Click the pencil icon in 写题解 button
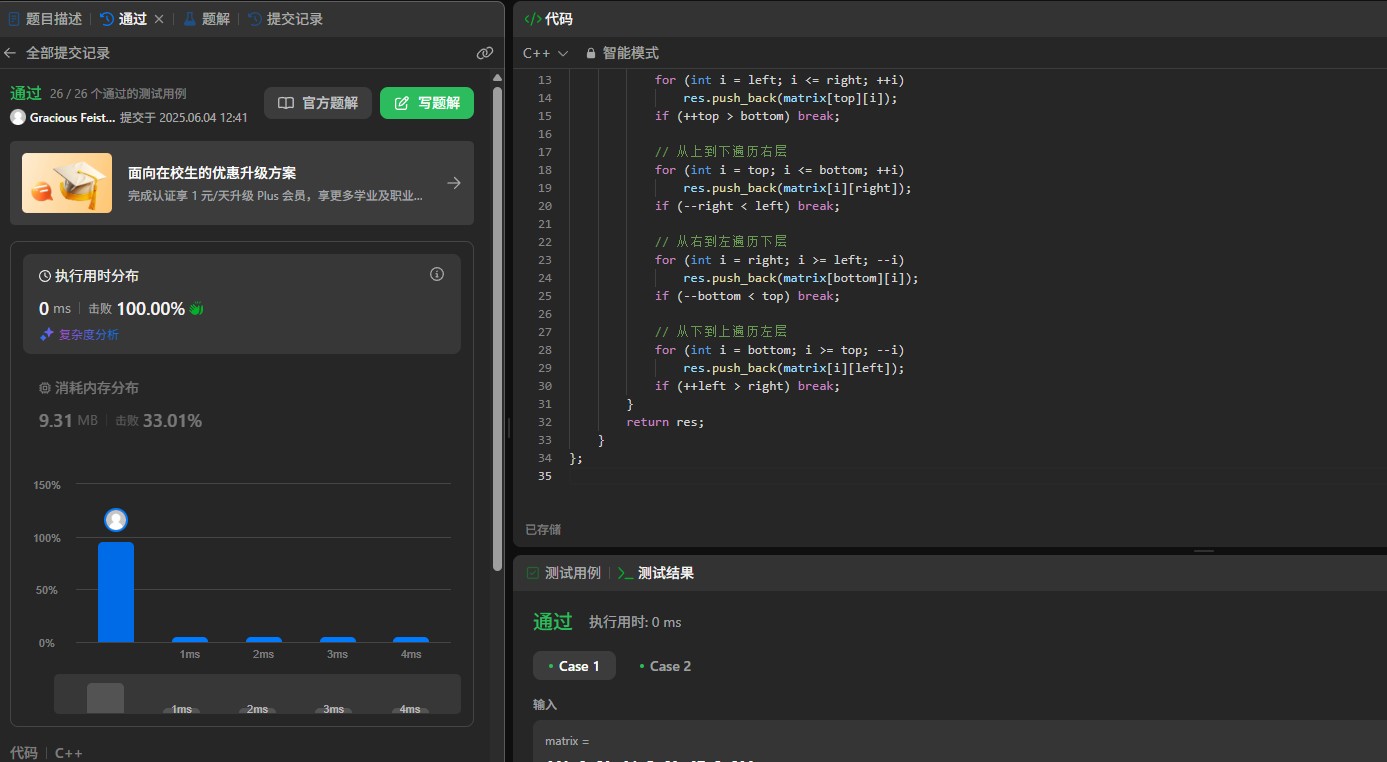The width and height of the screenshot is (1387, 762). tap(402, 103)
